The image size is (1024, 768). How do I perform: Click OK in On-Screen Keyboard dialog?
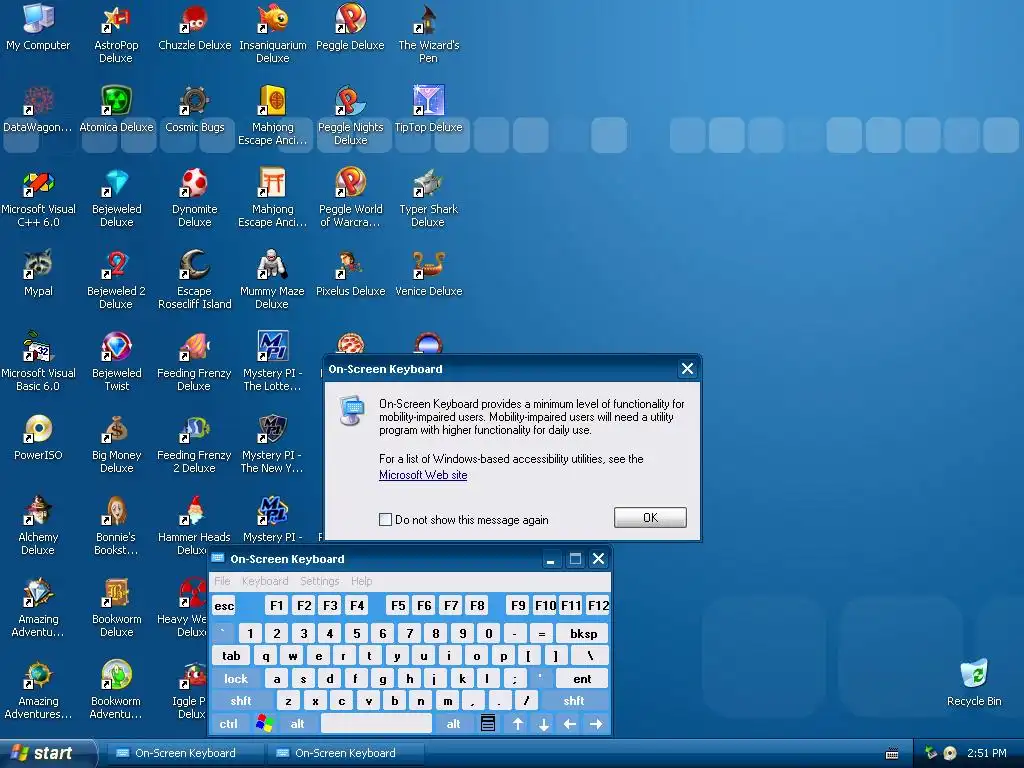[650, 517]
